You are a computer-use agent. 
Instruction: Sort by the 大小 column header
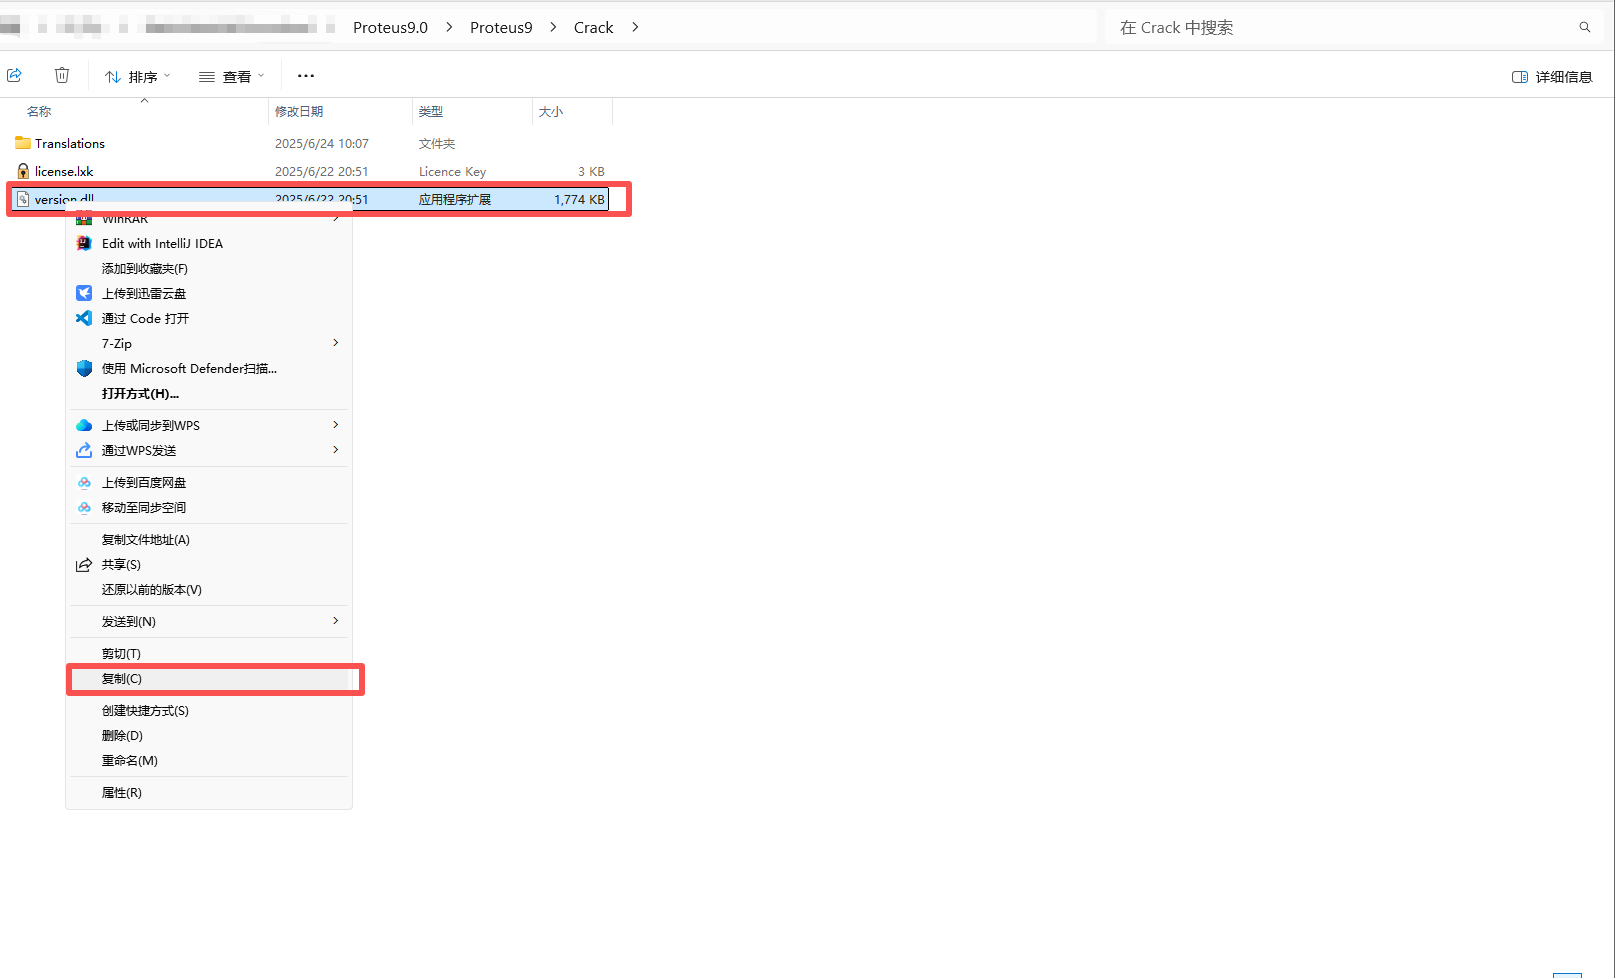coord(551,111)
